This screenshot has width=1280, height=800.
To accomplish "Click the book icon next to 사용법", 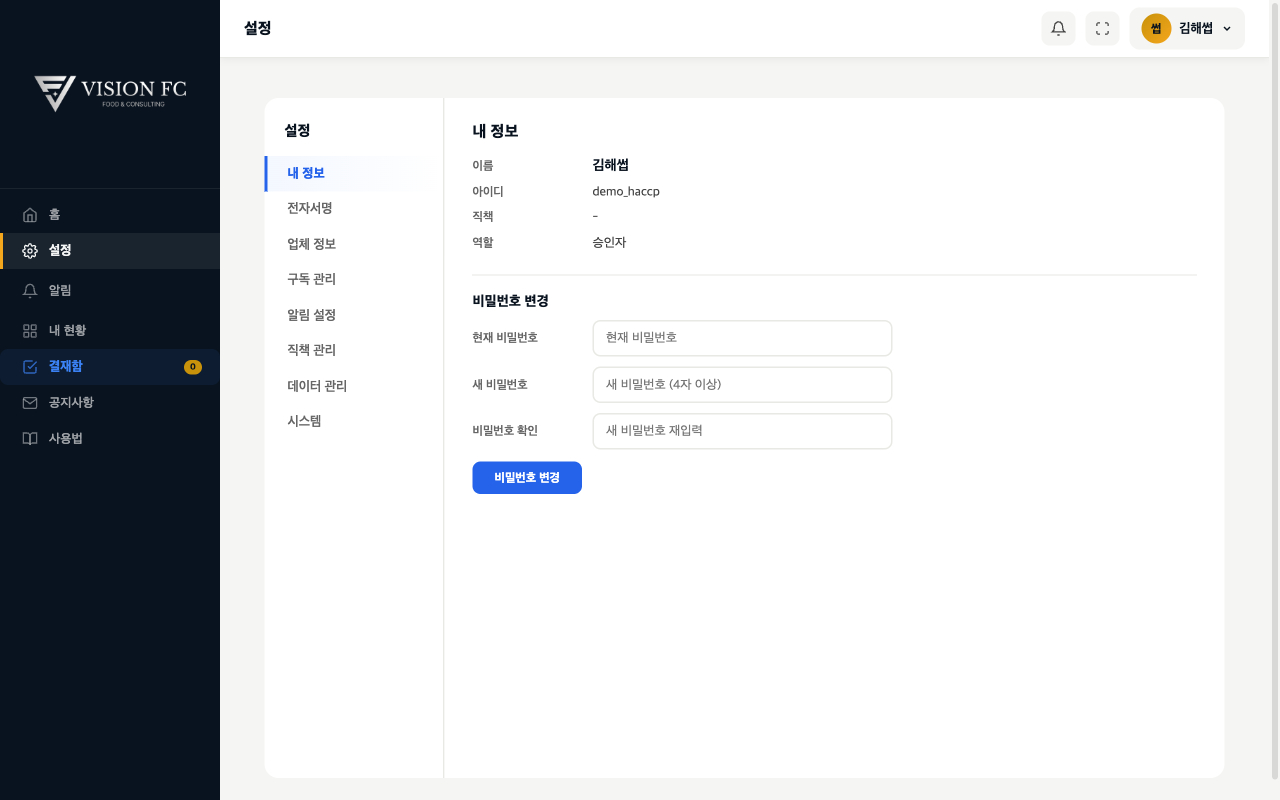I will click(30, 439).
